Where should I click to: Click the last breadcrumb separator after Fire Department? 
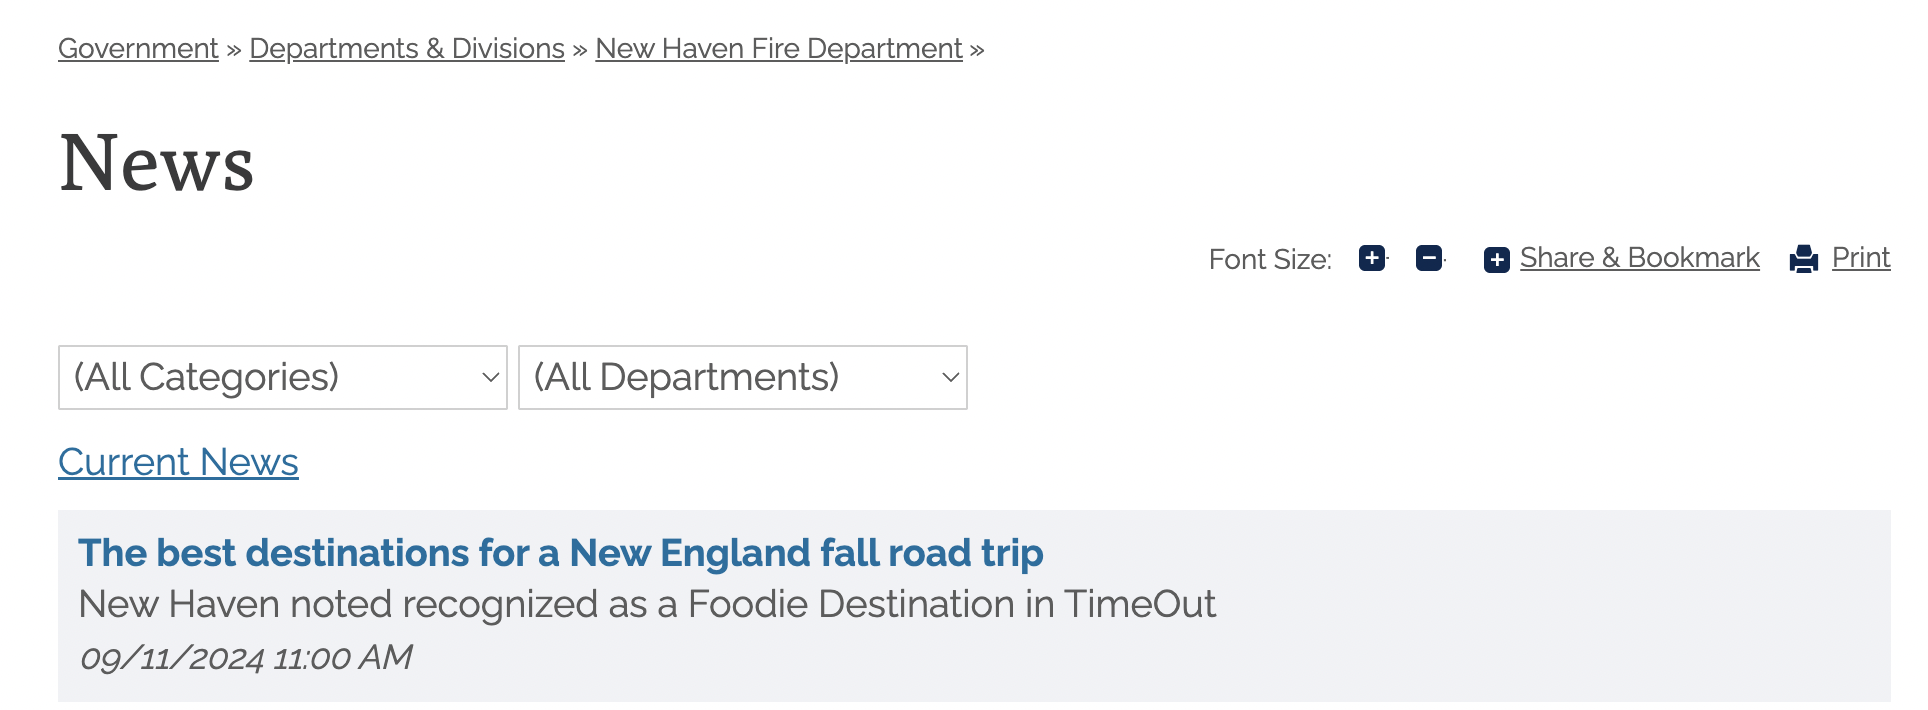tap(977, 49)
